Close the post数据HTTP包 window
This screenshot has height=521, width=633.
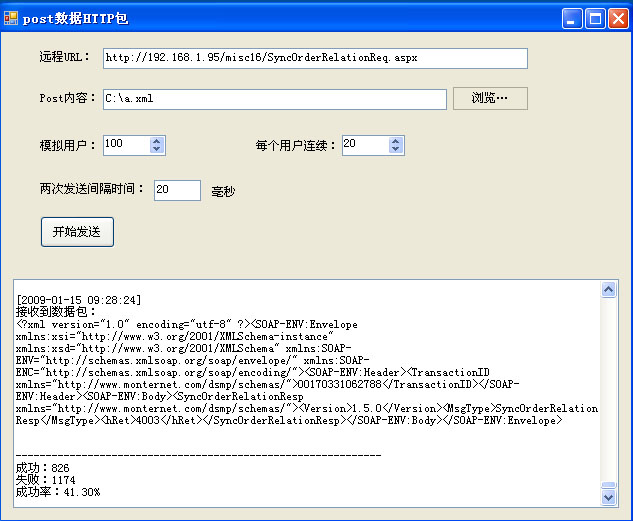tap(618, 19)
